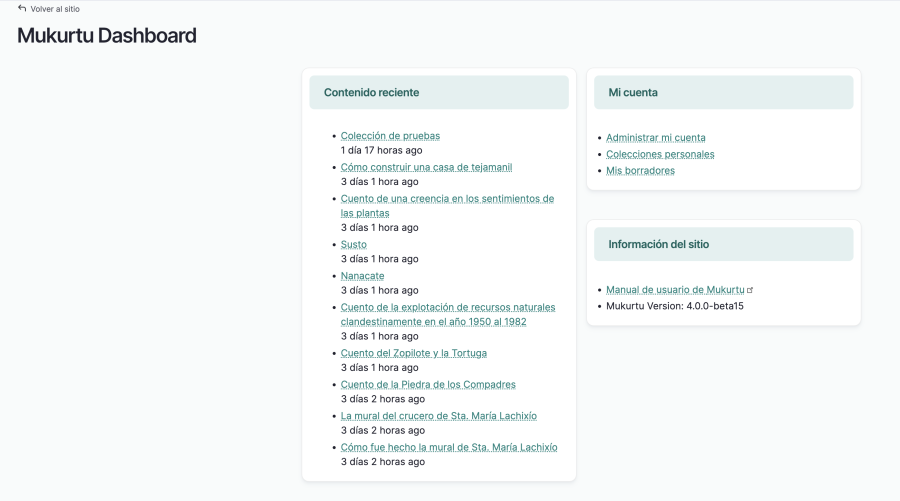Open La mural del crucero de Sta. María Lachixío
This screenshot has height=501, width=900.
(439, 416)
